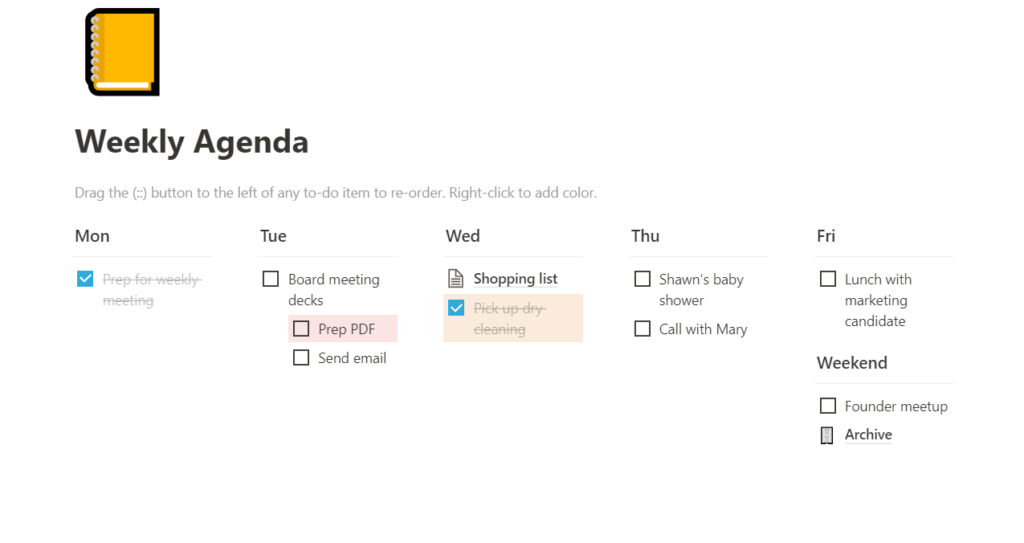Check Lunch with marketing candidate checkbox

tap(827, 279)
